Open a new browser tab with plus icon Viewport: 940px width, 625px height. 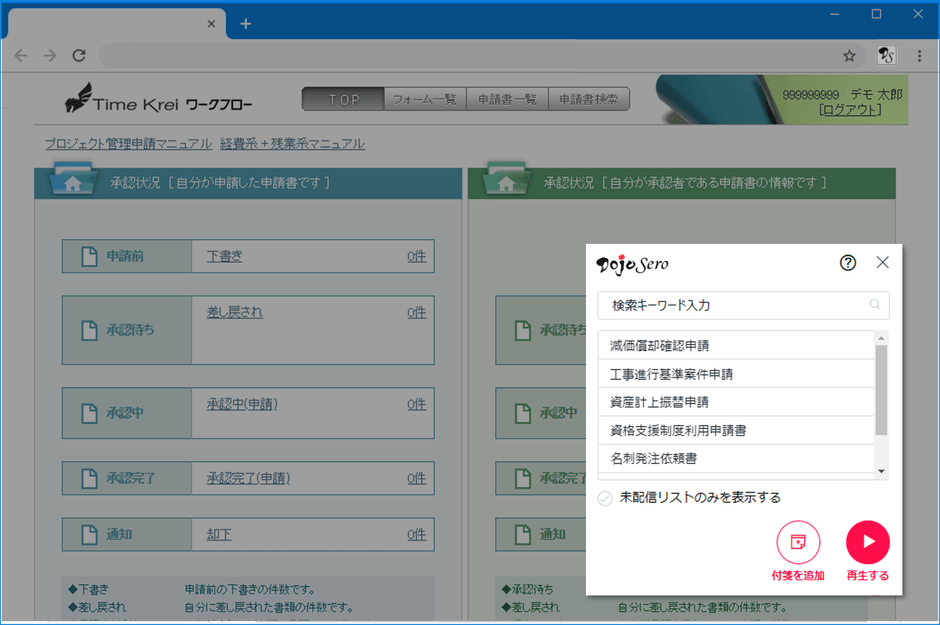[246, 24]
